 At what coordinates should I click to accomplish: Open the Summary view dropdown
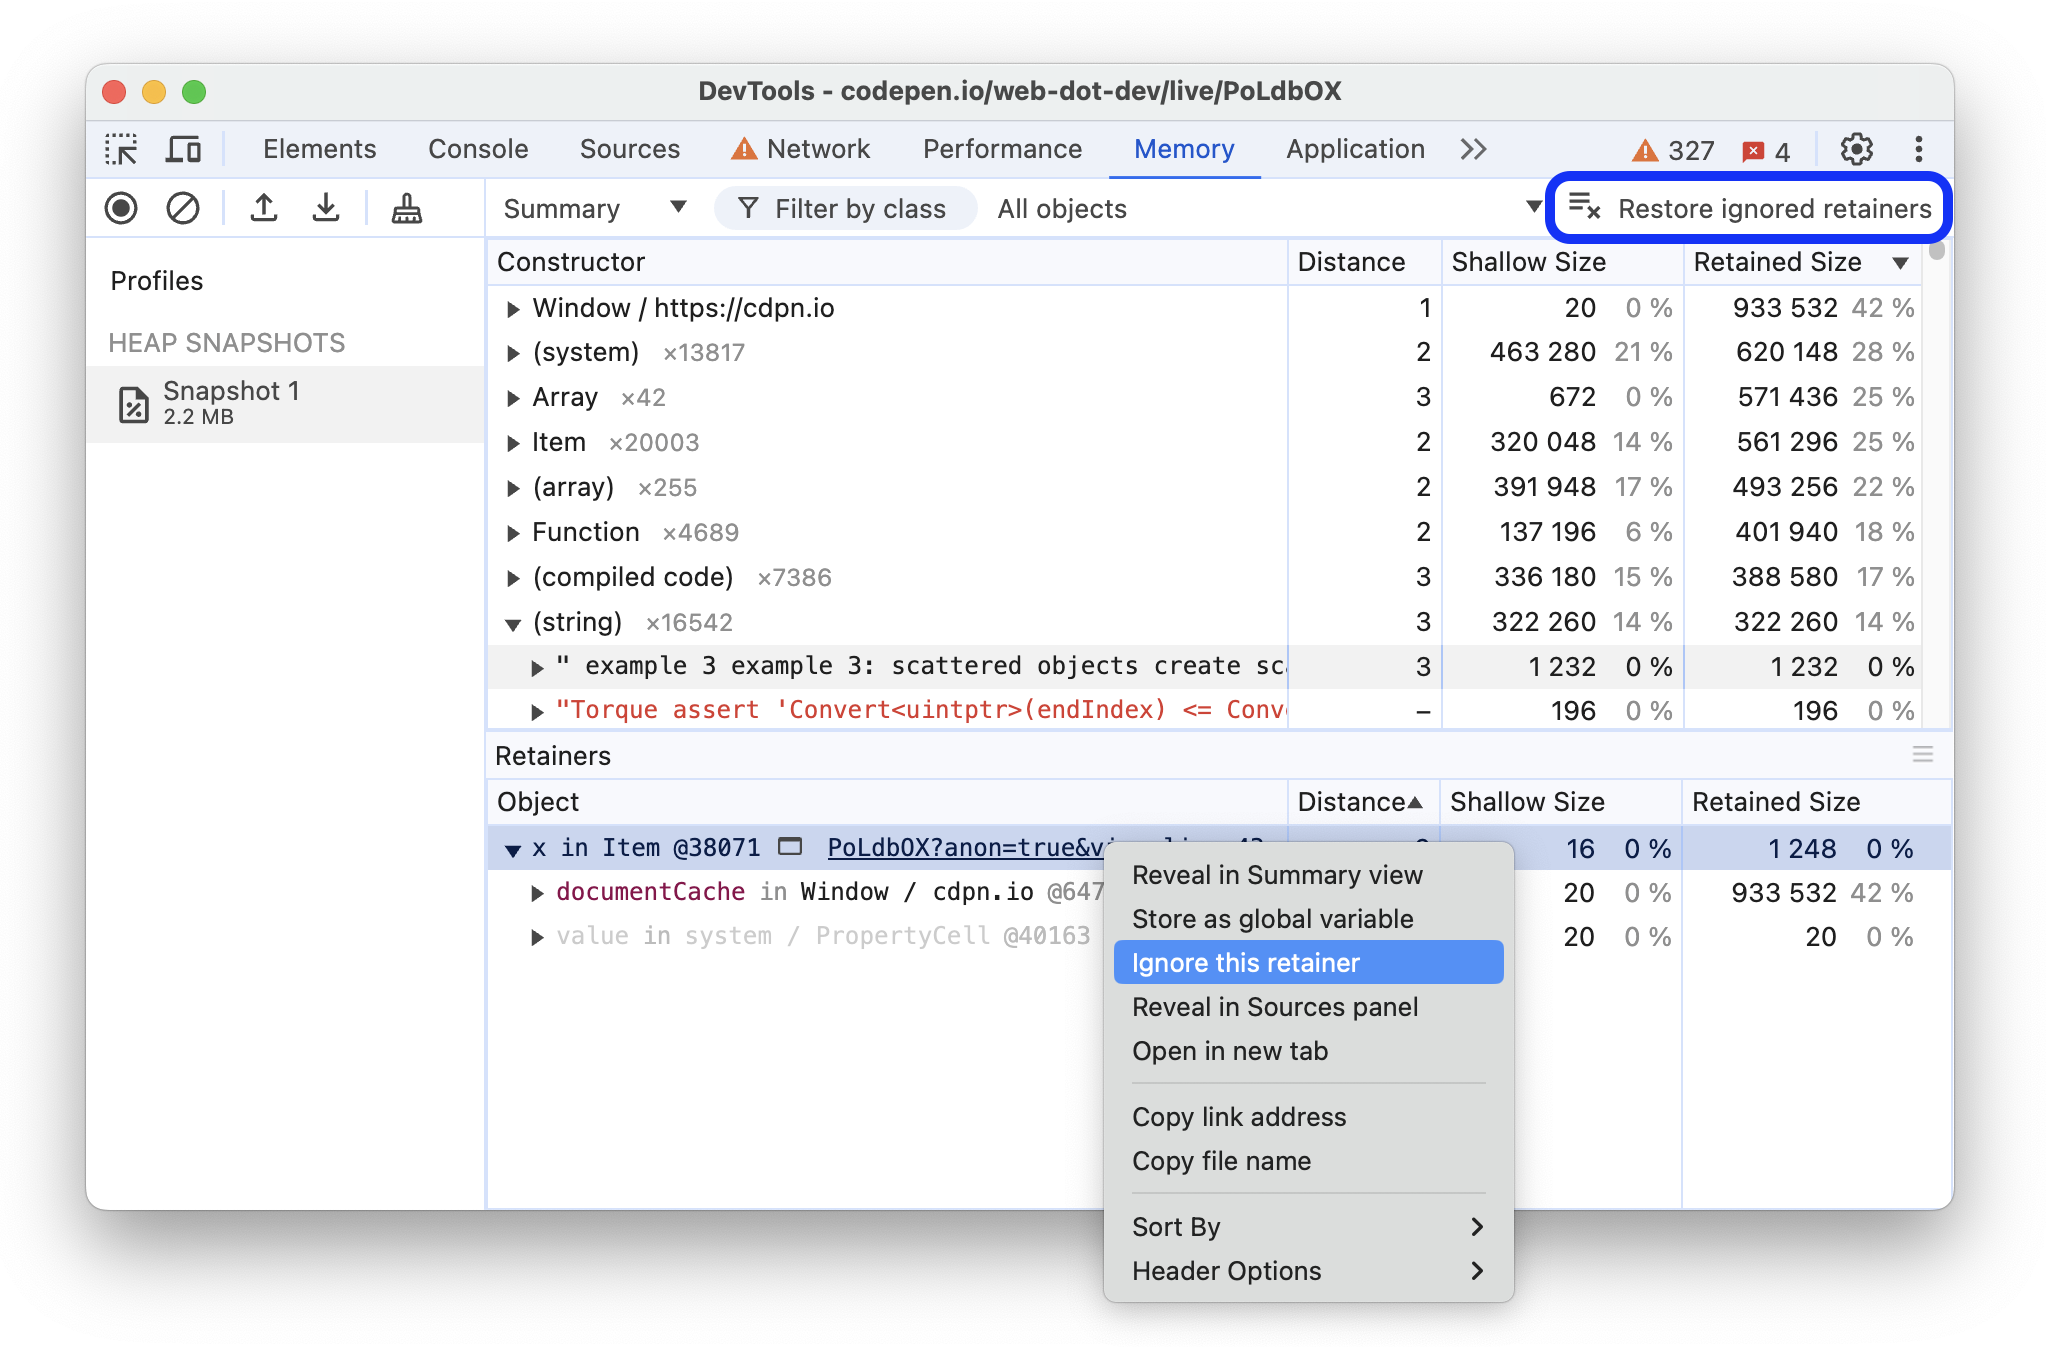coord(586,209)
